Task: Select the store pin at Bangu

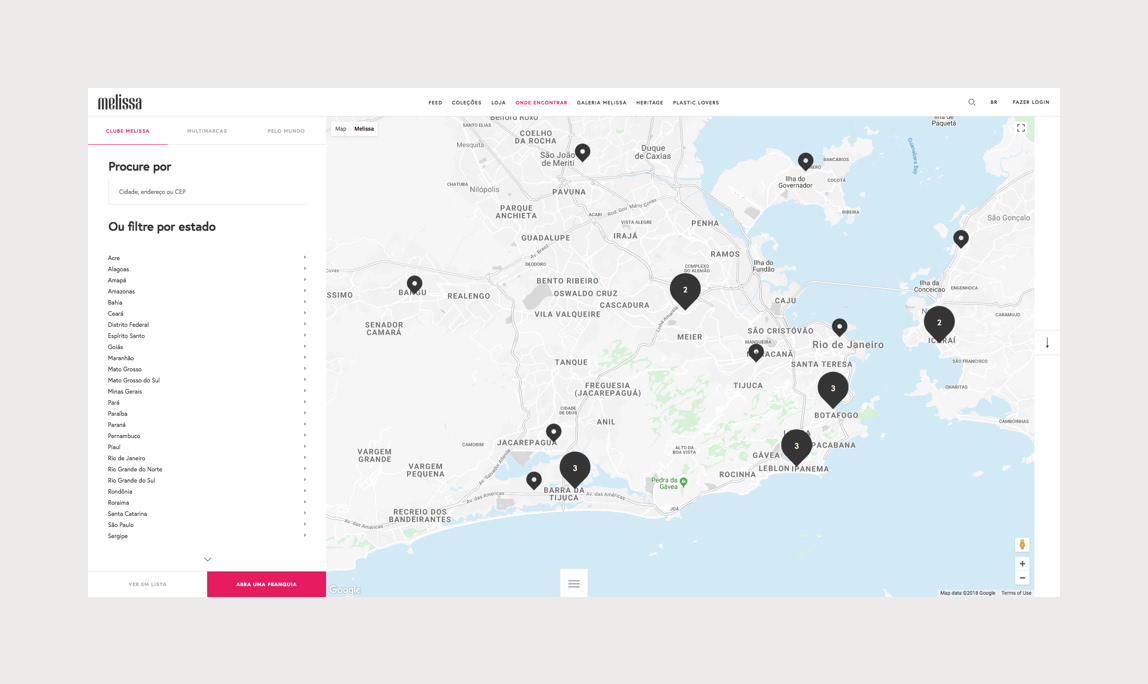Action: click(414, 284)
